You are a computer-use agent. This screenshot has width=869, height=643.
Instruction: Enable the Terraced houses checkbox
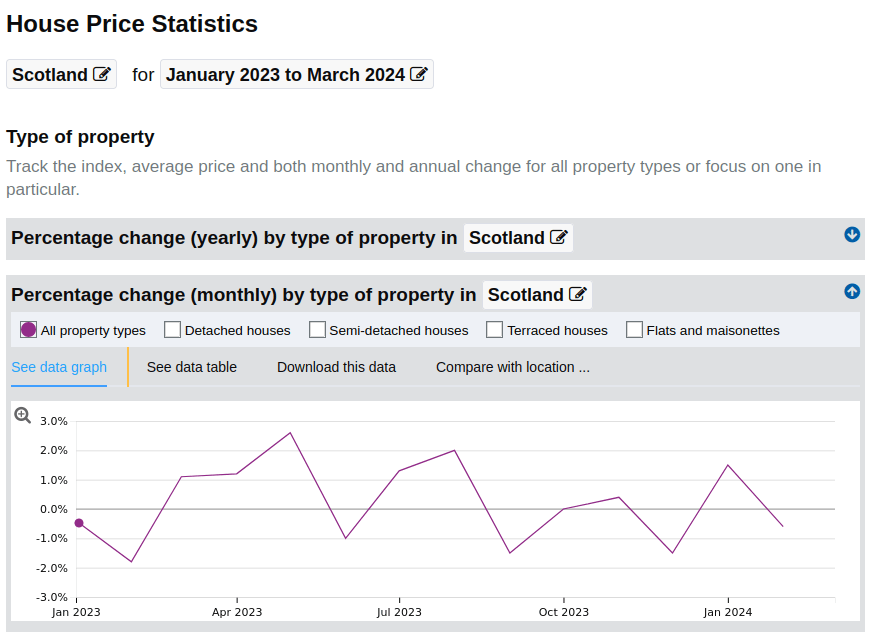click(x=494, y=329)
